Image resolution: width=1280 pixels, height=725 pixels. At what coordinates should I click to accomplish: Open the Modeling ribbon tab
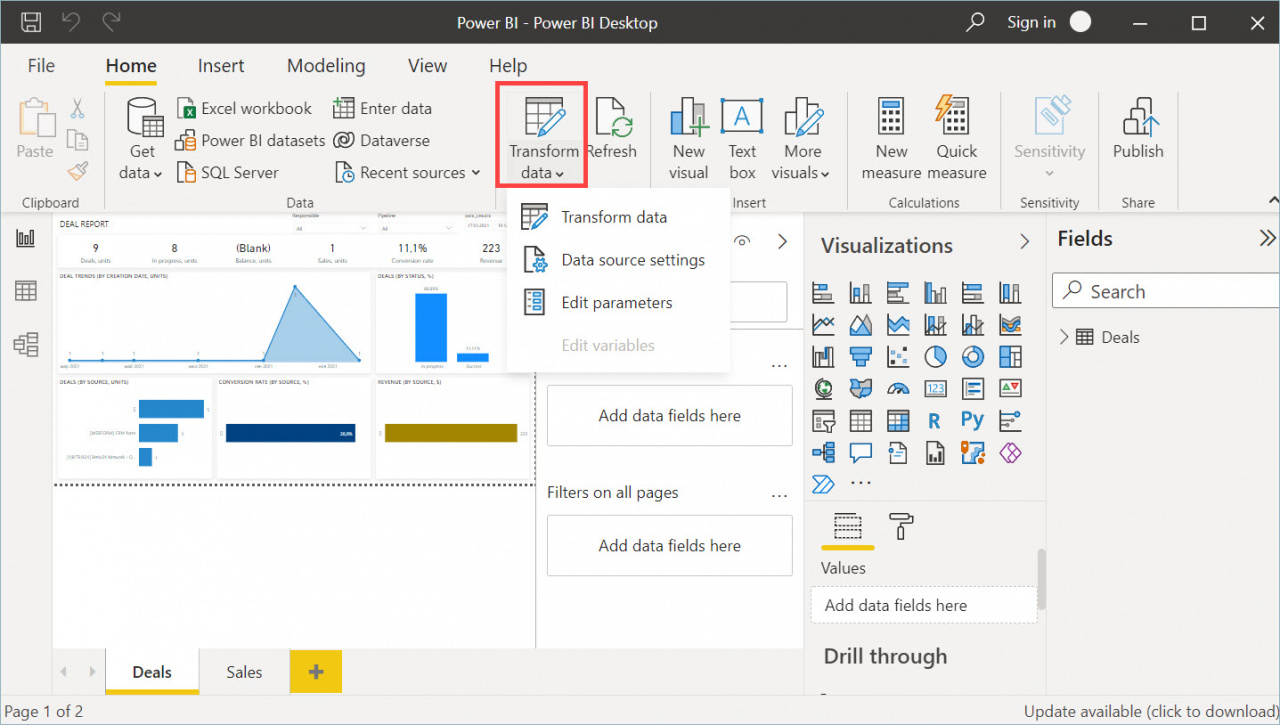click(326, 65)
